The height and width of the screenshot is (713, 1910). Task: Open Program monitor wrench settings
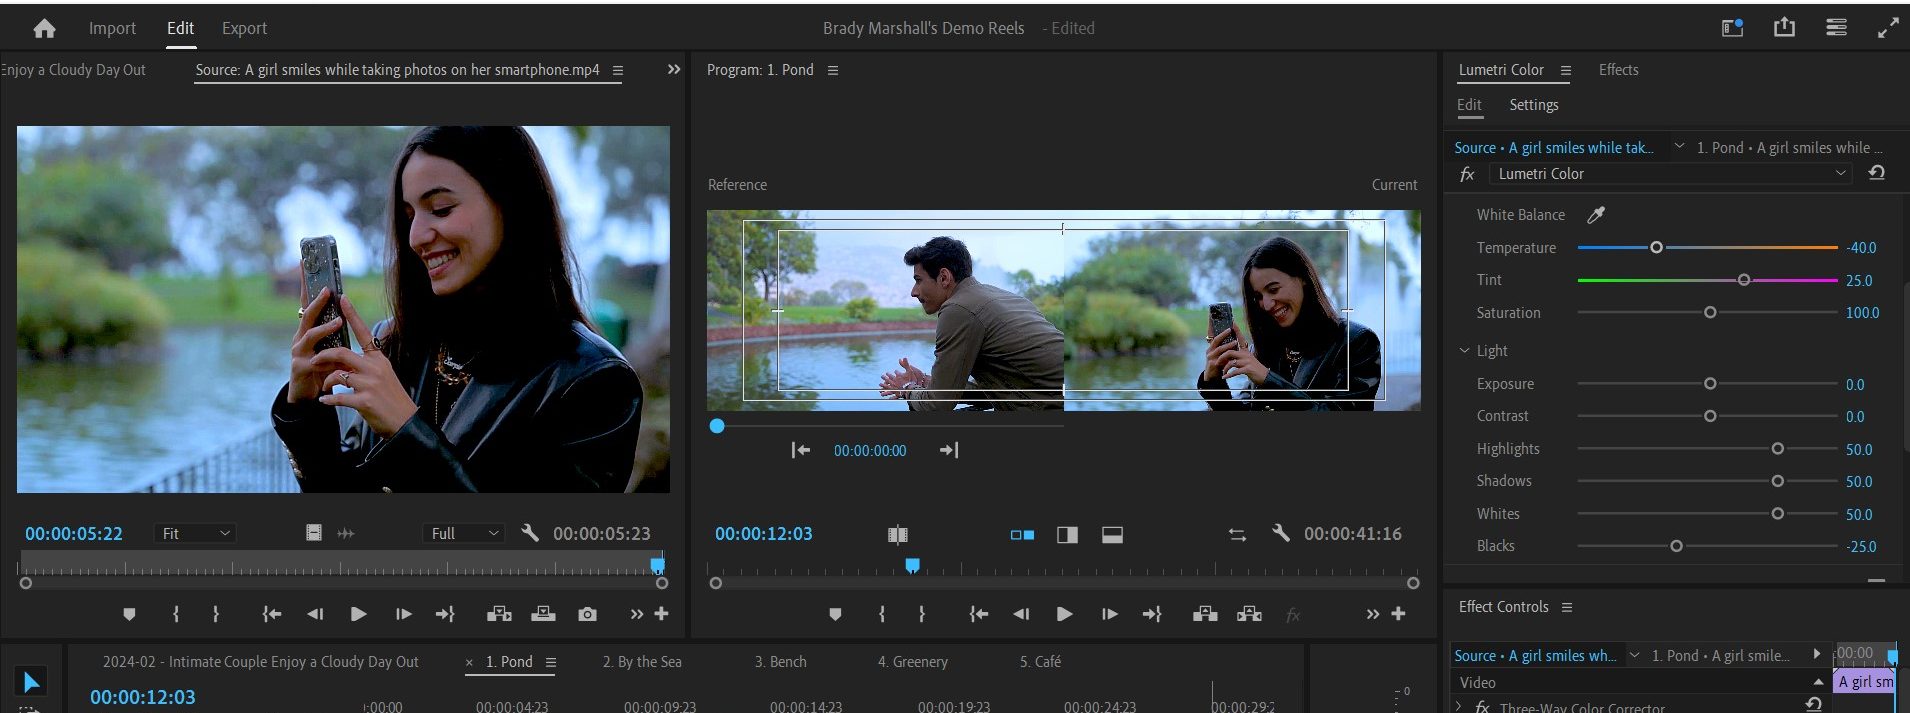tap(1281, 533)
